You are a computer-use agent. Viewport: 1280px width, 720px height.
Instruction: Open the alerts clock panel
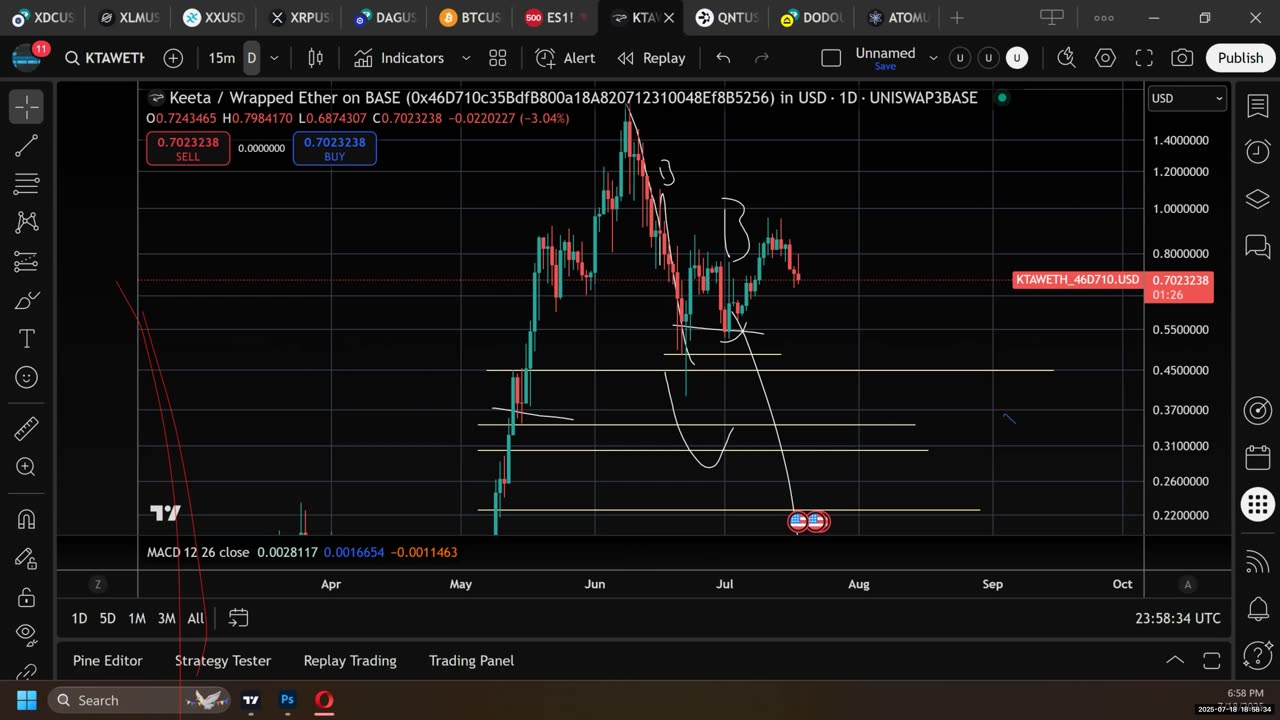pos(1257,152)
